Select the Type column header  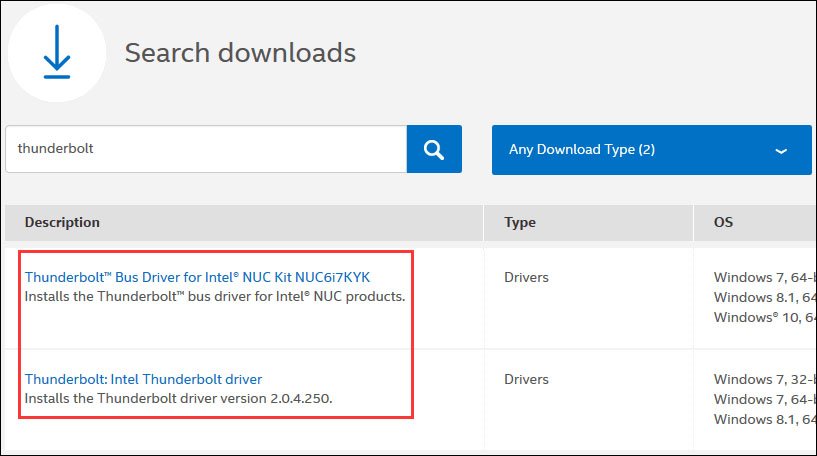pos(520,222)
